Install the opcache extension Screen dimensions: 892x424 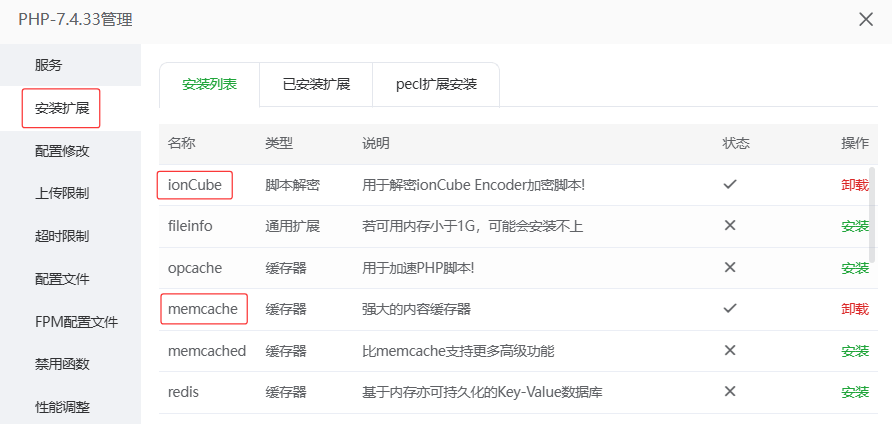855,268
